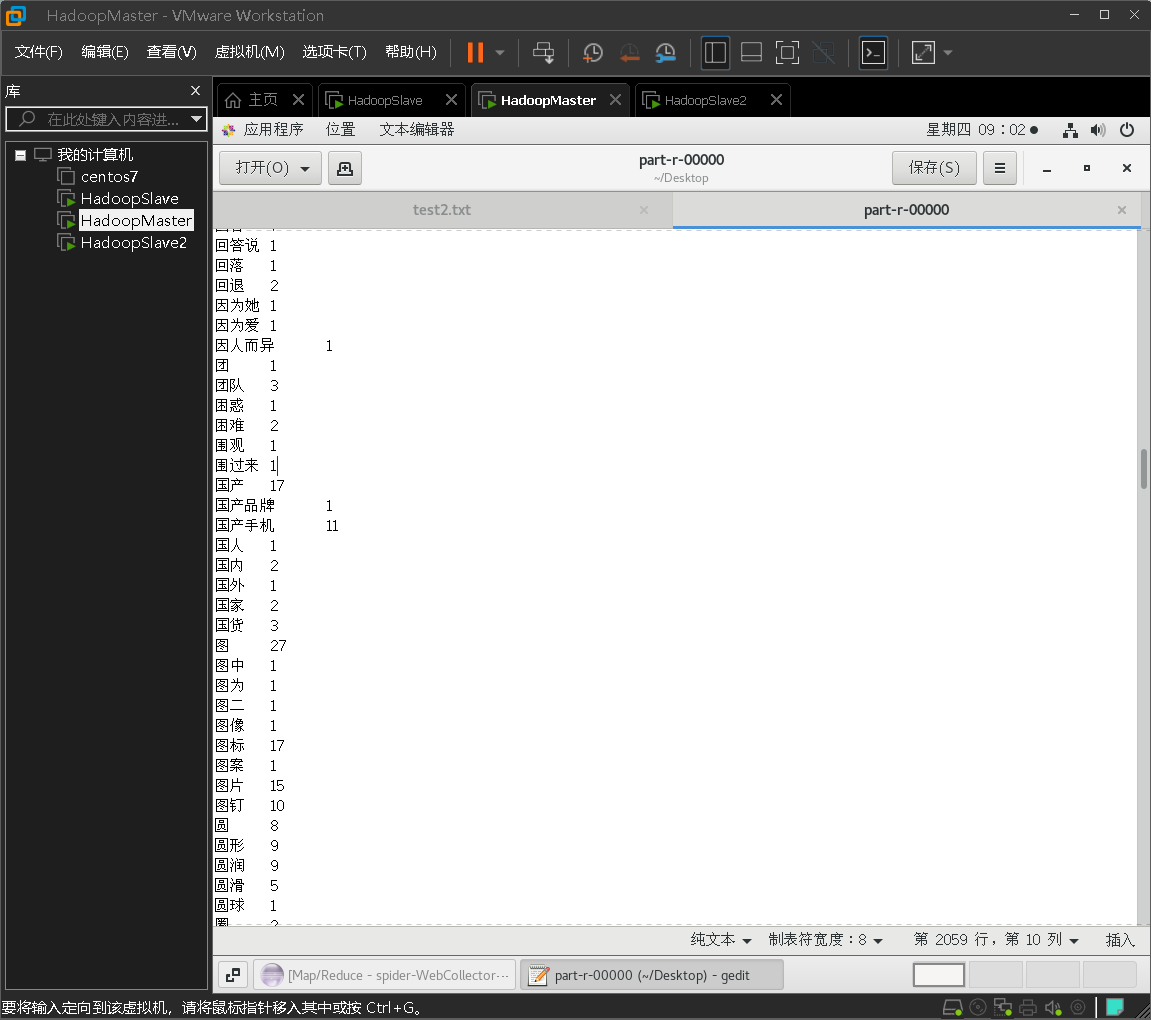The image size is (1151, 1020).
Task: Enter full screen mode icon
Action: 787,53
